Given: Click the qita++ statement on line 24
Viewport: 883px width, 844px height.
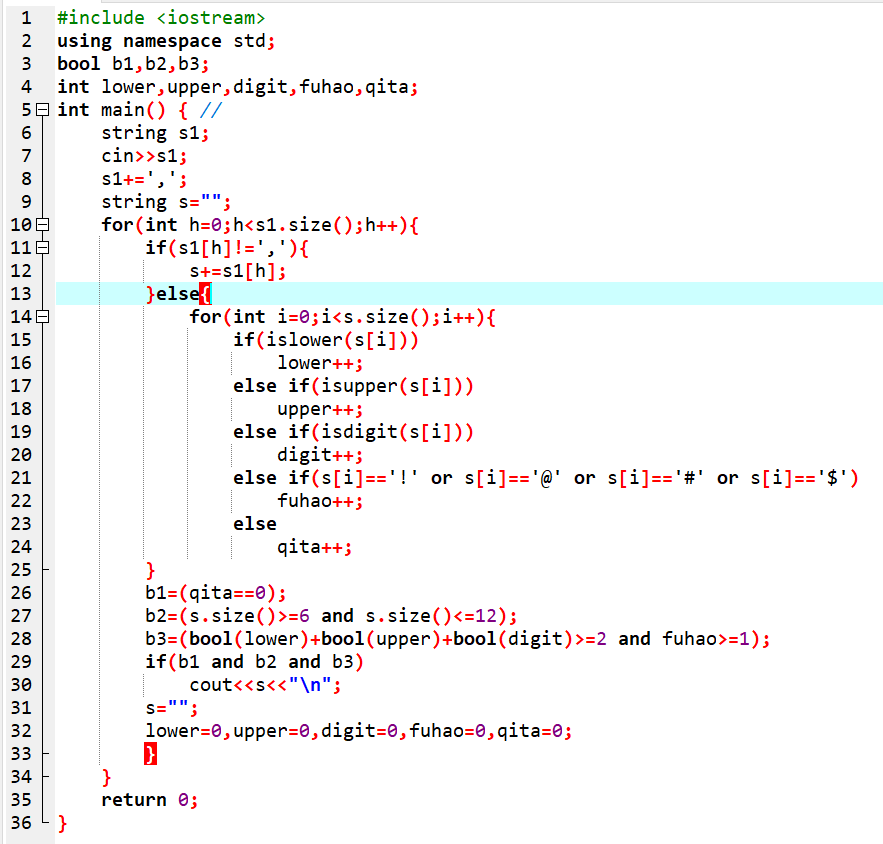Looking at the screenshot, I should tap(314, 547).
